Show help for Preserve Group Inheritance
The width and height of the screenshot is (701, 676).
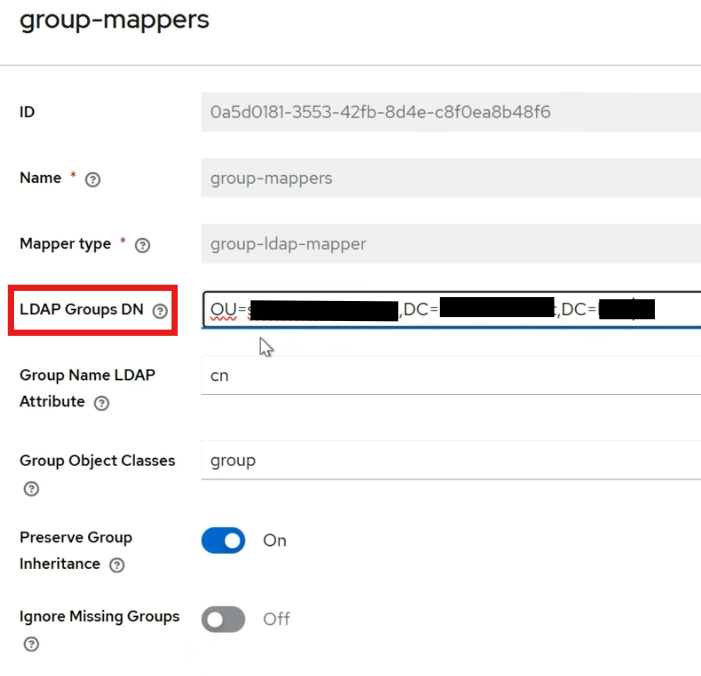[x=117, y=566]
